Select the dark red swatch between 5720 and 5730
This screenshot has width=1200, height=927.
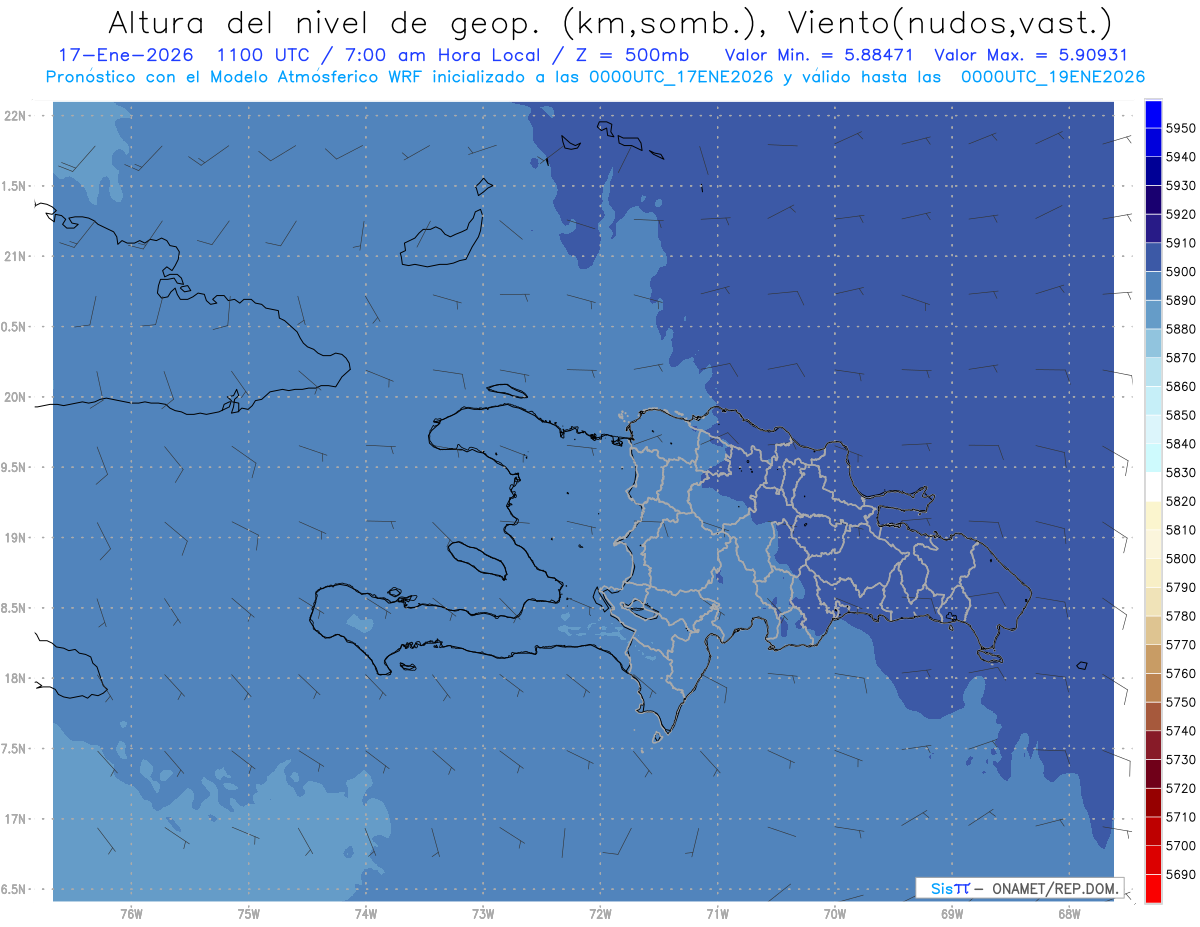coord(1153,773)
